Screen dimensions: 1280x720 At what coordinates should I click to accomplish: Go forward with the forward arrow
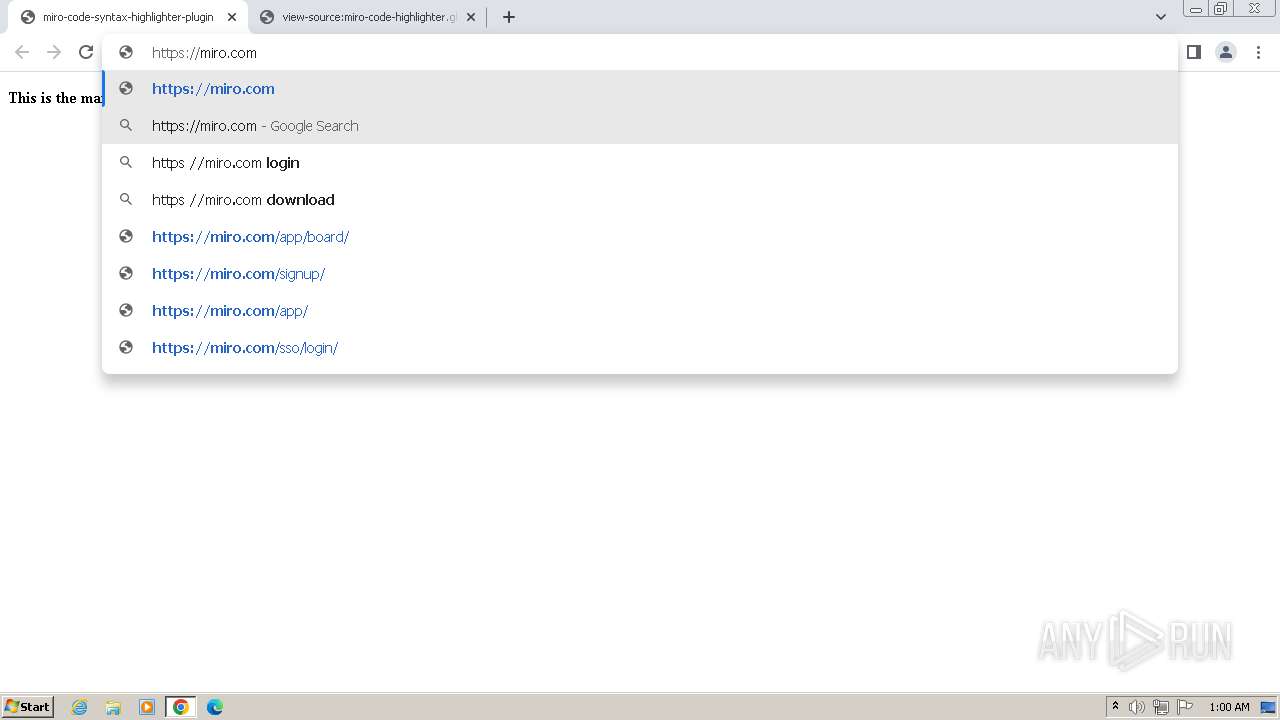[54, 52]
